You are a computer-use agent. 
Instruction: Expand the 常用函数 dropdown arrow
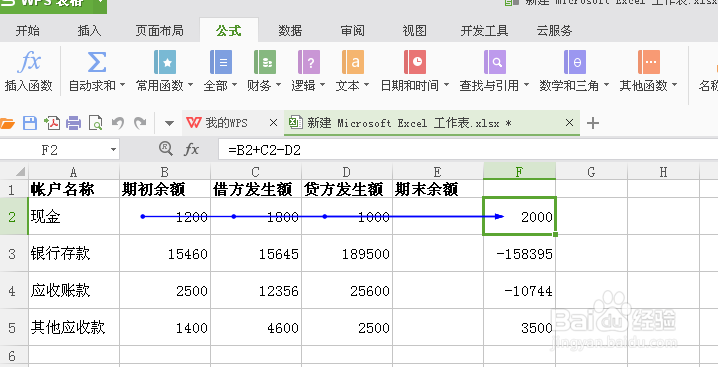tap(190, 85)
